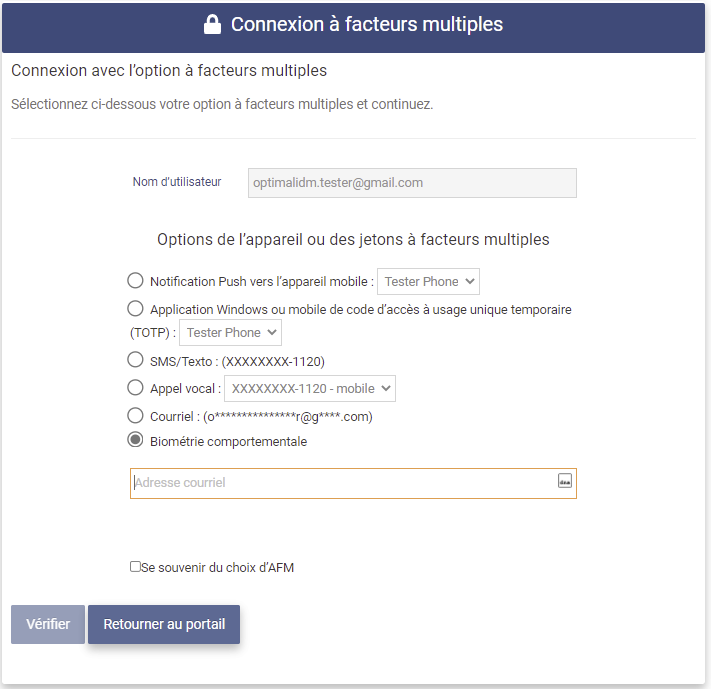The width and height of the screenshot is (711, 689).
Task: Select the SMS/Texto radio option
Action: pos(135,359)
